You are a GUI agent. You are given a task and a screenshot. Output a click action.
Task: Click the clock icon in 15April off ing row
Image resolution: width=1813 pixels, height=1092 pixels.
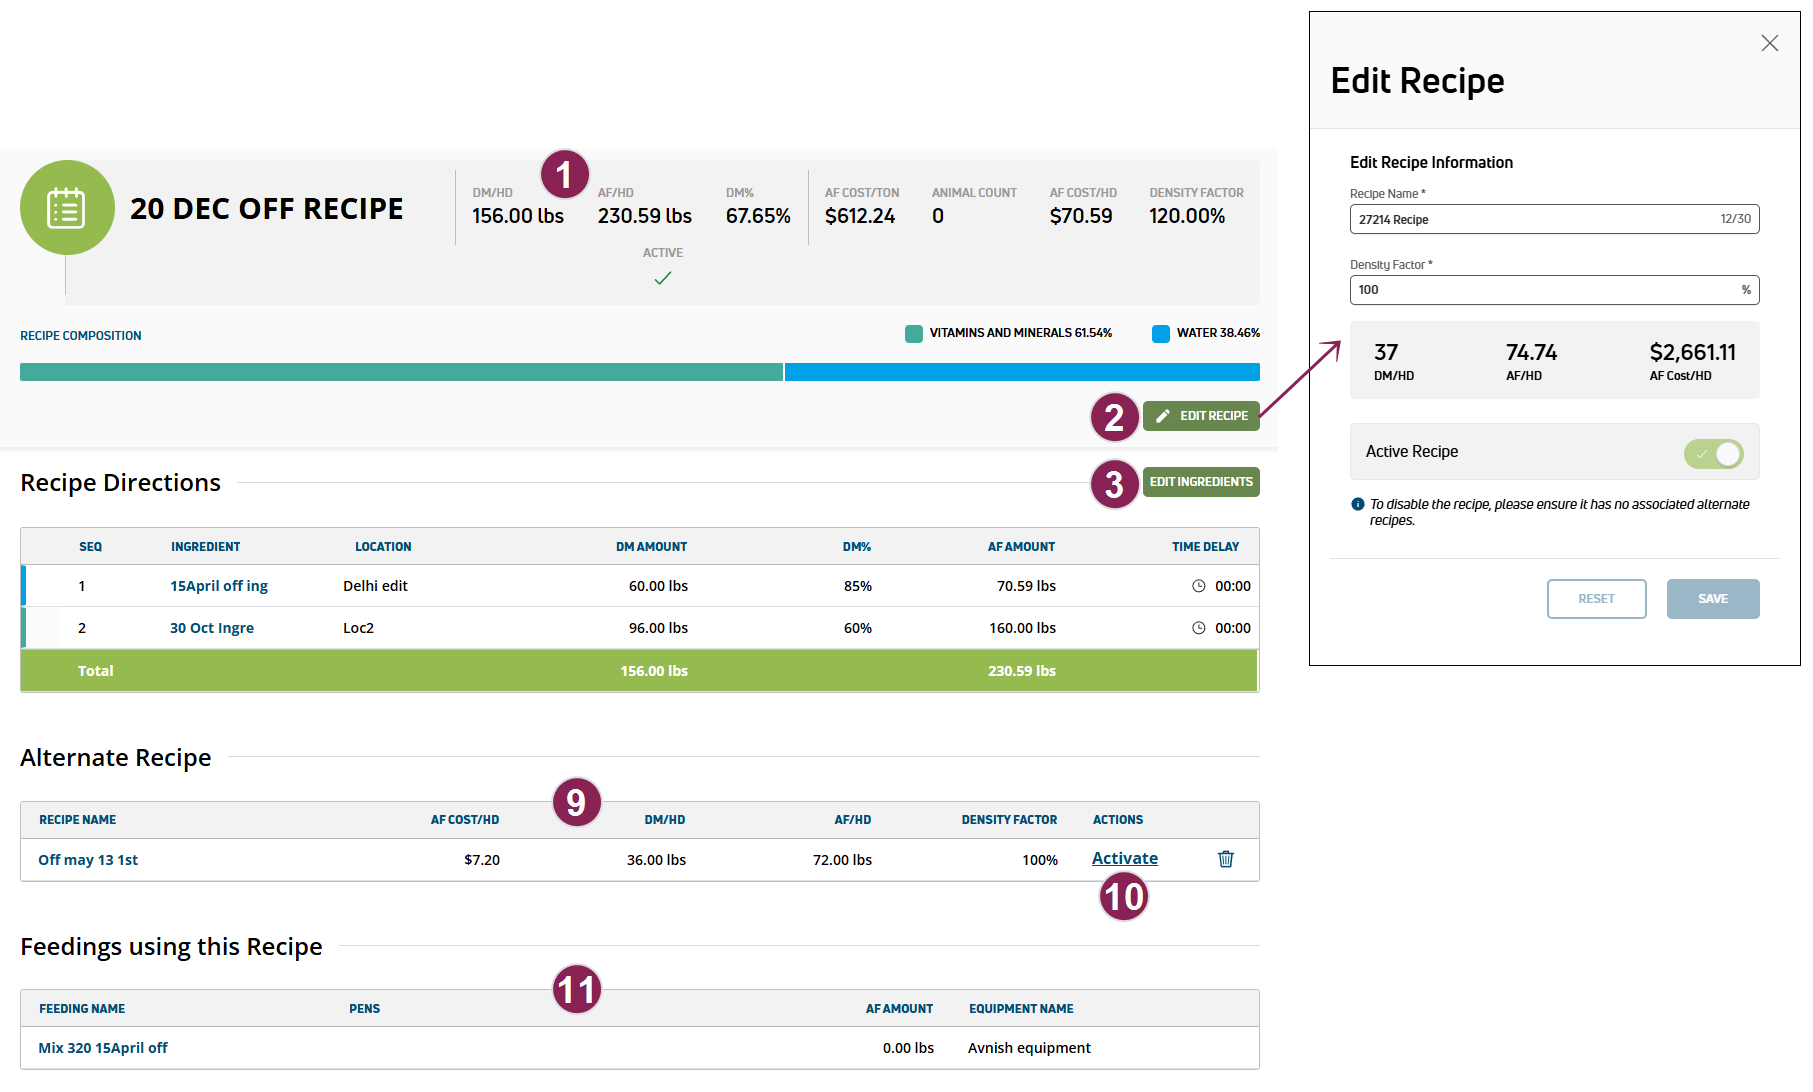(x=1198, y=586)
